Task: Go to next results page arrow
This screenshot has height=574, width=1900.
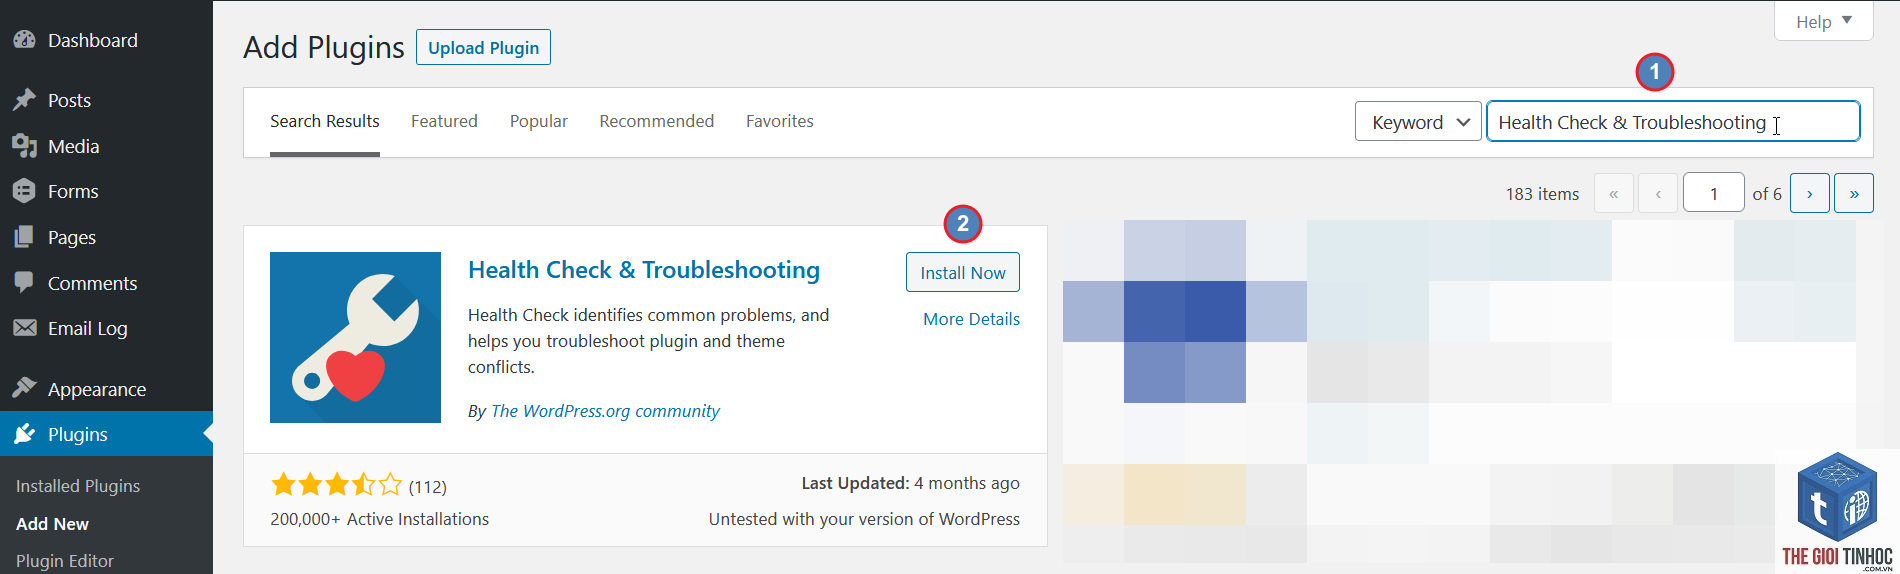Action: [1810, 193]
